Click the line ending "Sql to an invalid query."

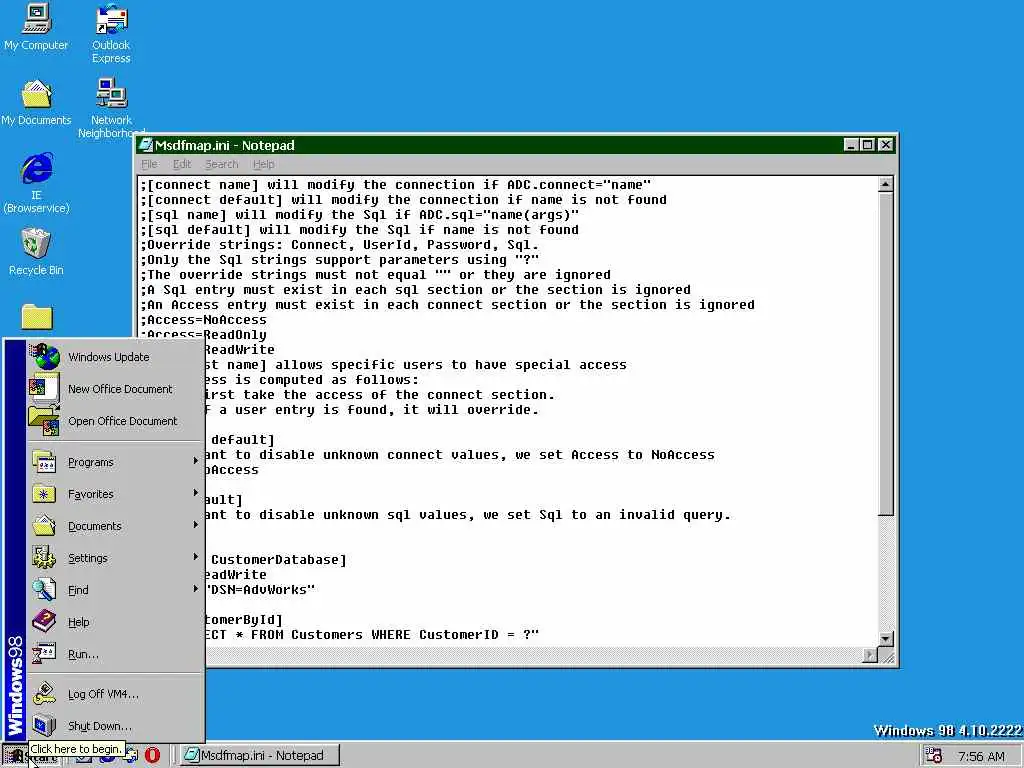468,515
